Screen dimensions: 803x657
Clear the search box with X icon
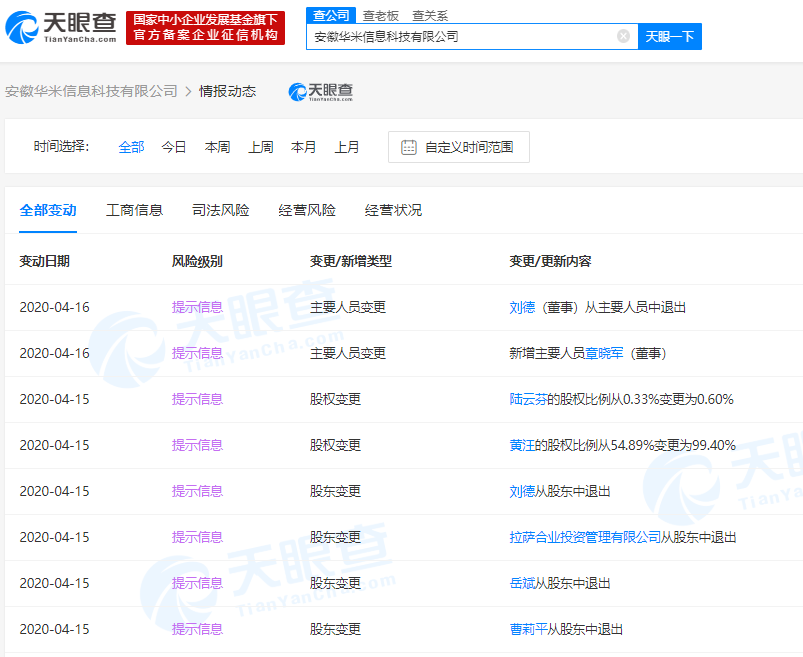pyautogui.click(x=623, y=37)
